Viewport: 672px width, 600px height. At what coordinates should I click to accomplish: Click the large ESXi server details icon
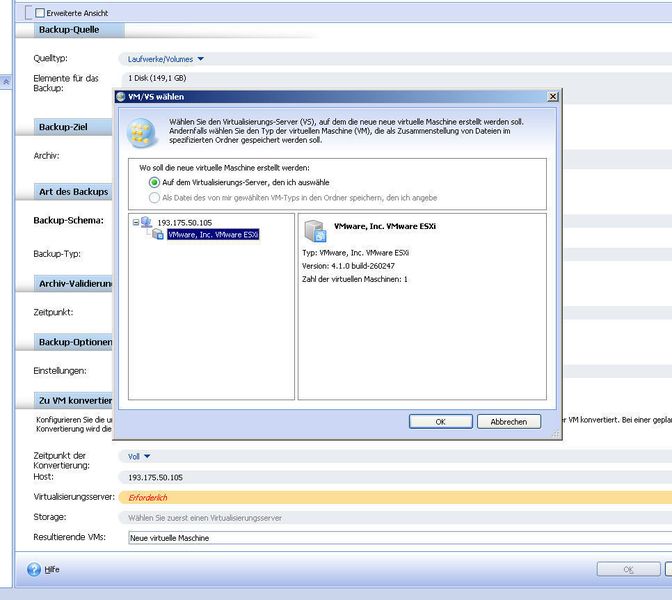[x=315, y=231]
